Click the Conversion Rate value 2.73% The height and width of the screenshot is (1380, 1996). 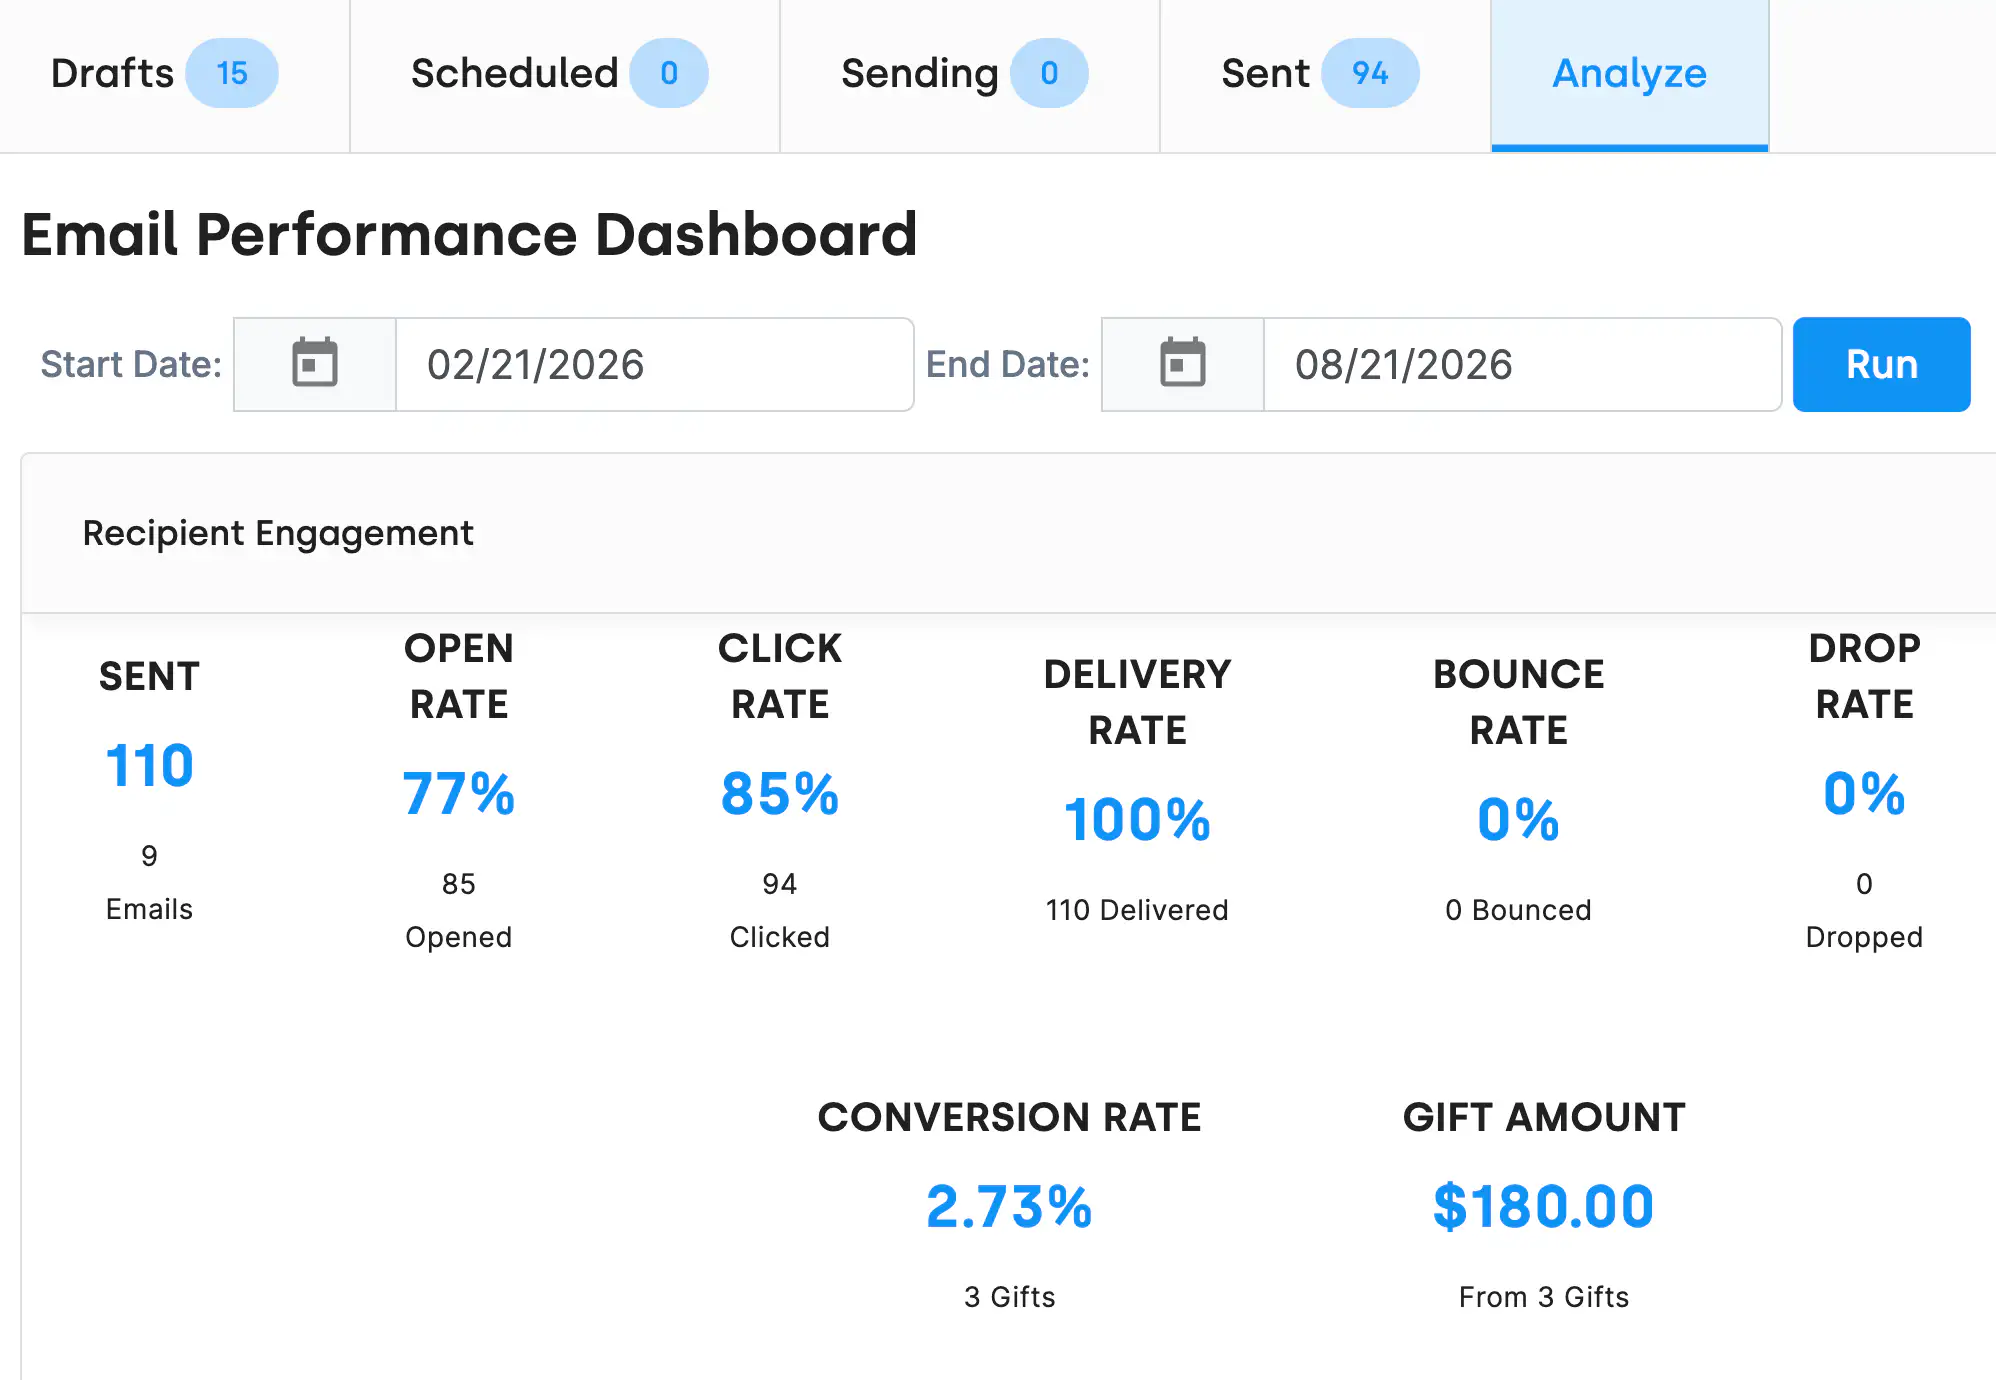tap(1009, 1207)
